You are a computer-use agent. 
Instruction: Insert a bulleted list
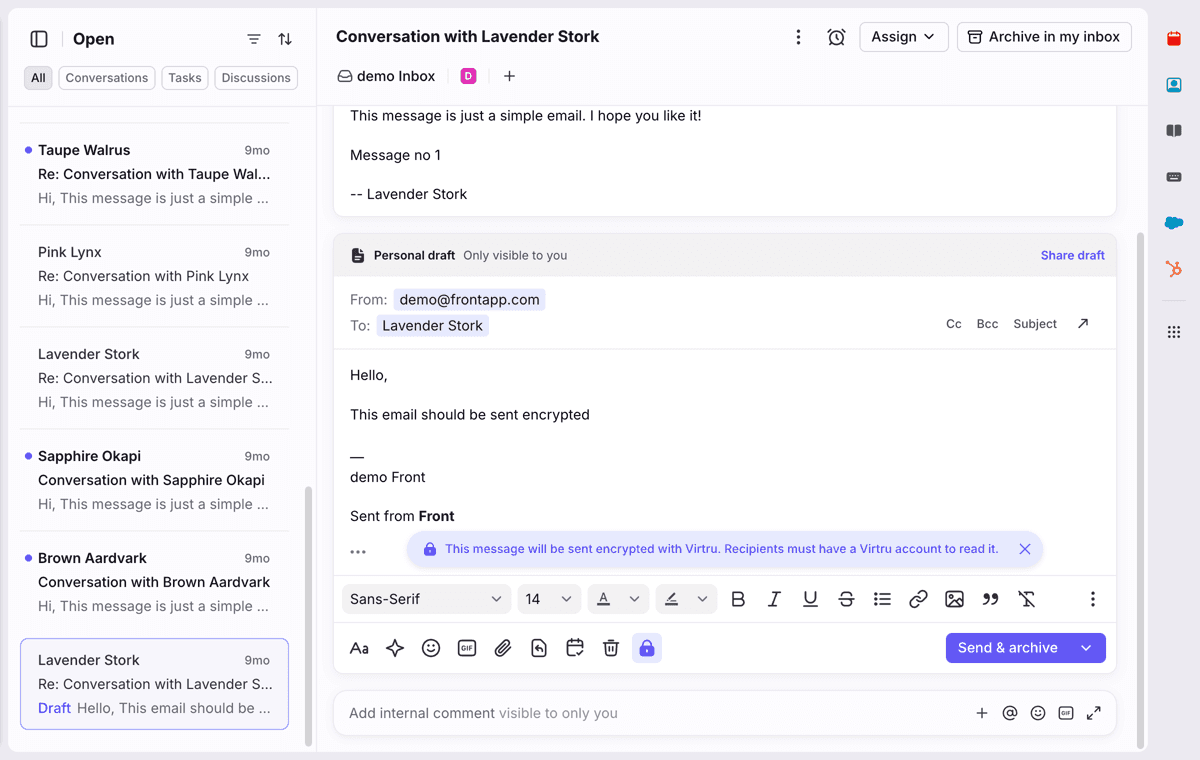pos(882,599)
